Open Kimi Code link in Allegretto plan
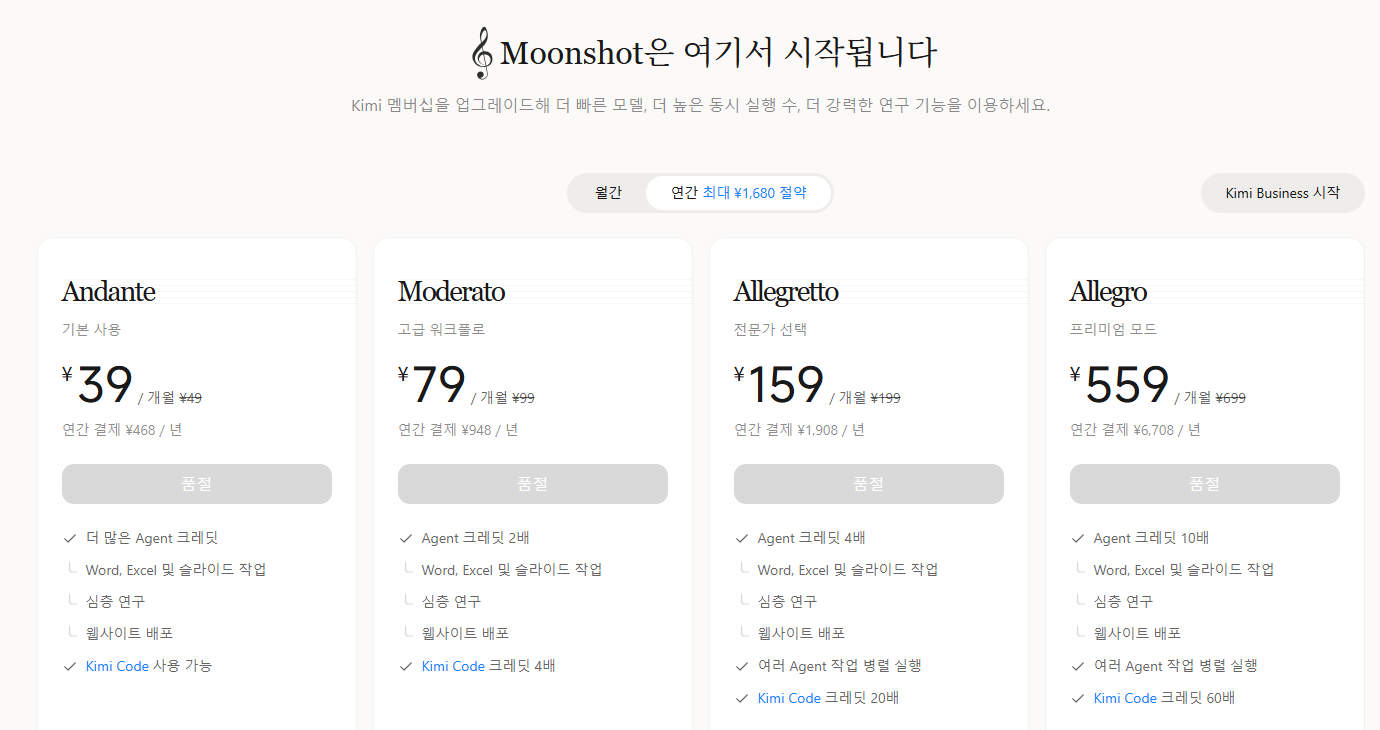 (x=789, y=698)
